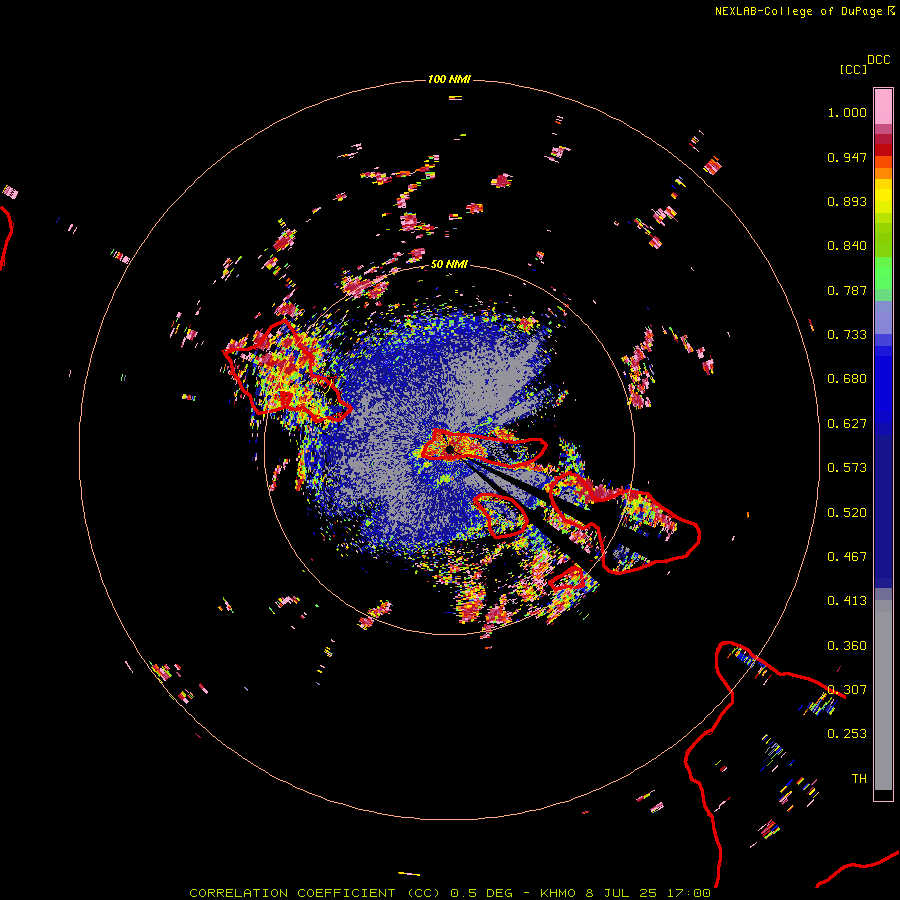This screenshot has height=900, width=900.
Task: Click the 0.413 color scale value
Action: pyautogui.click(x=847, y=601)
